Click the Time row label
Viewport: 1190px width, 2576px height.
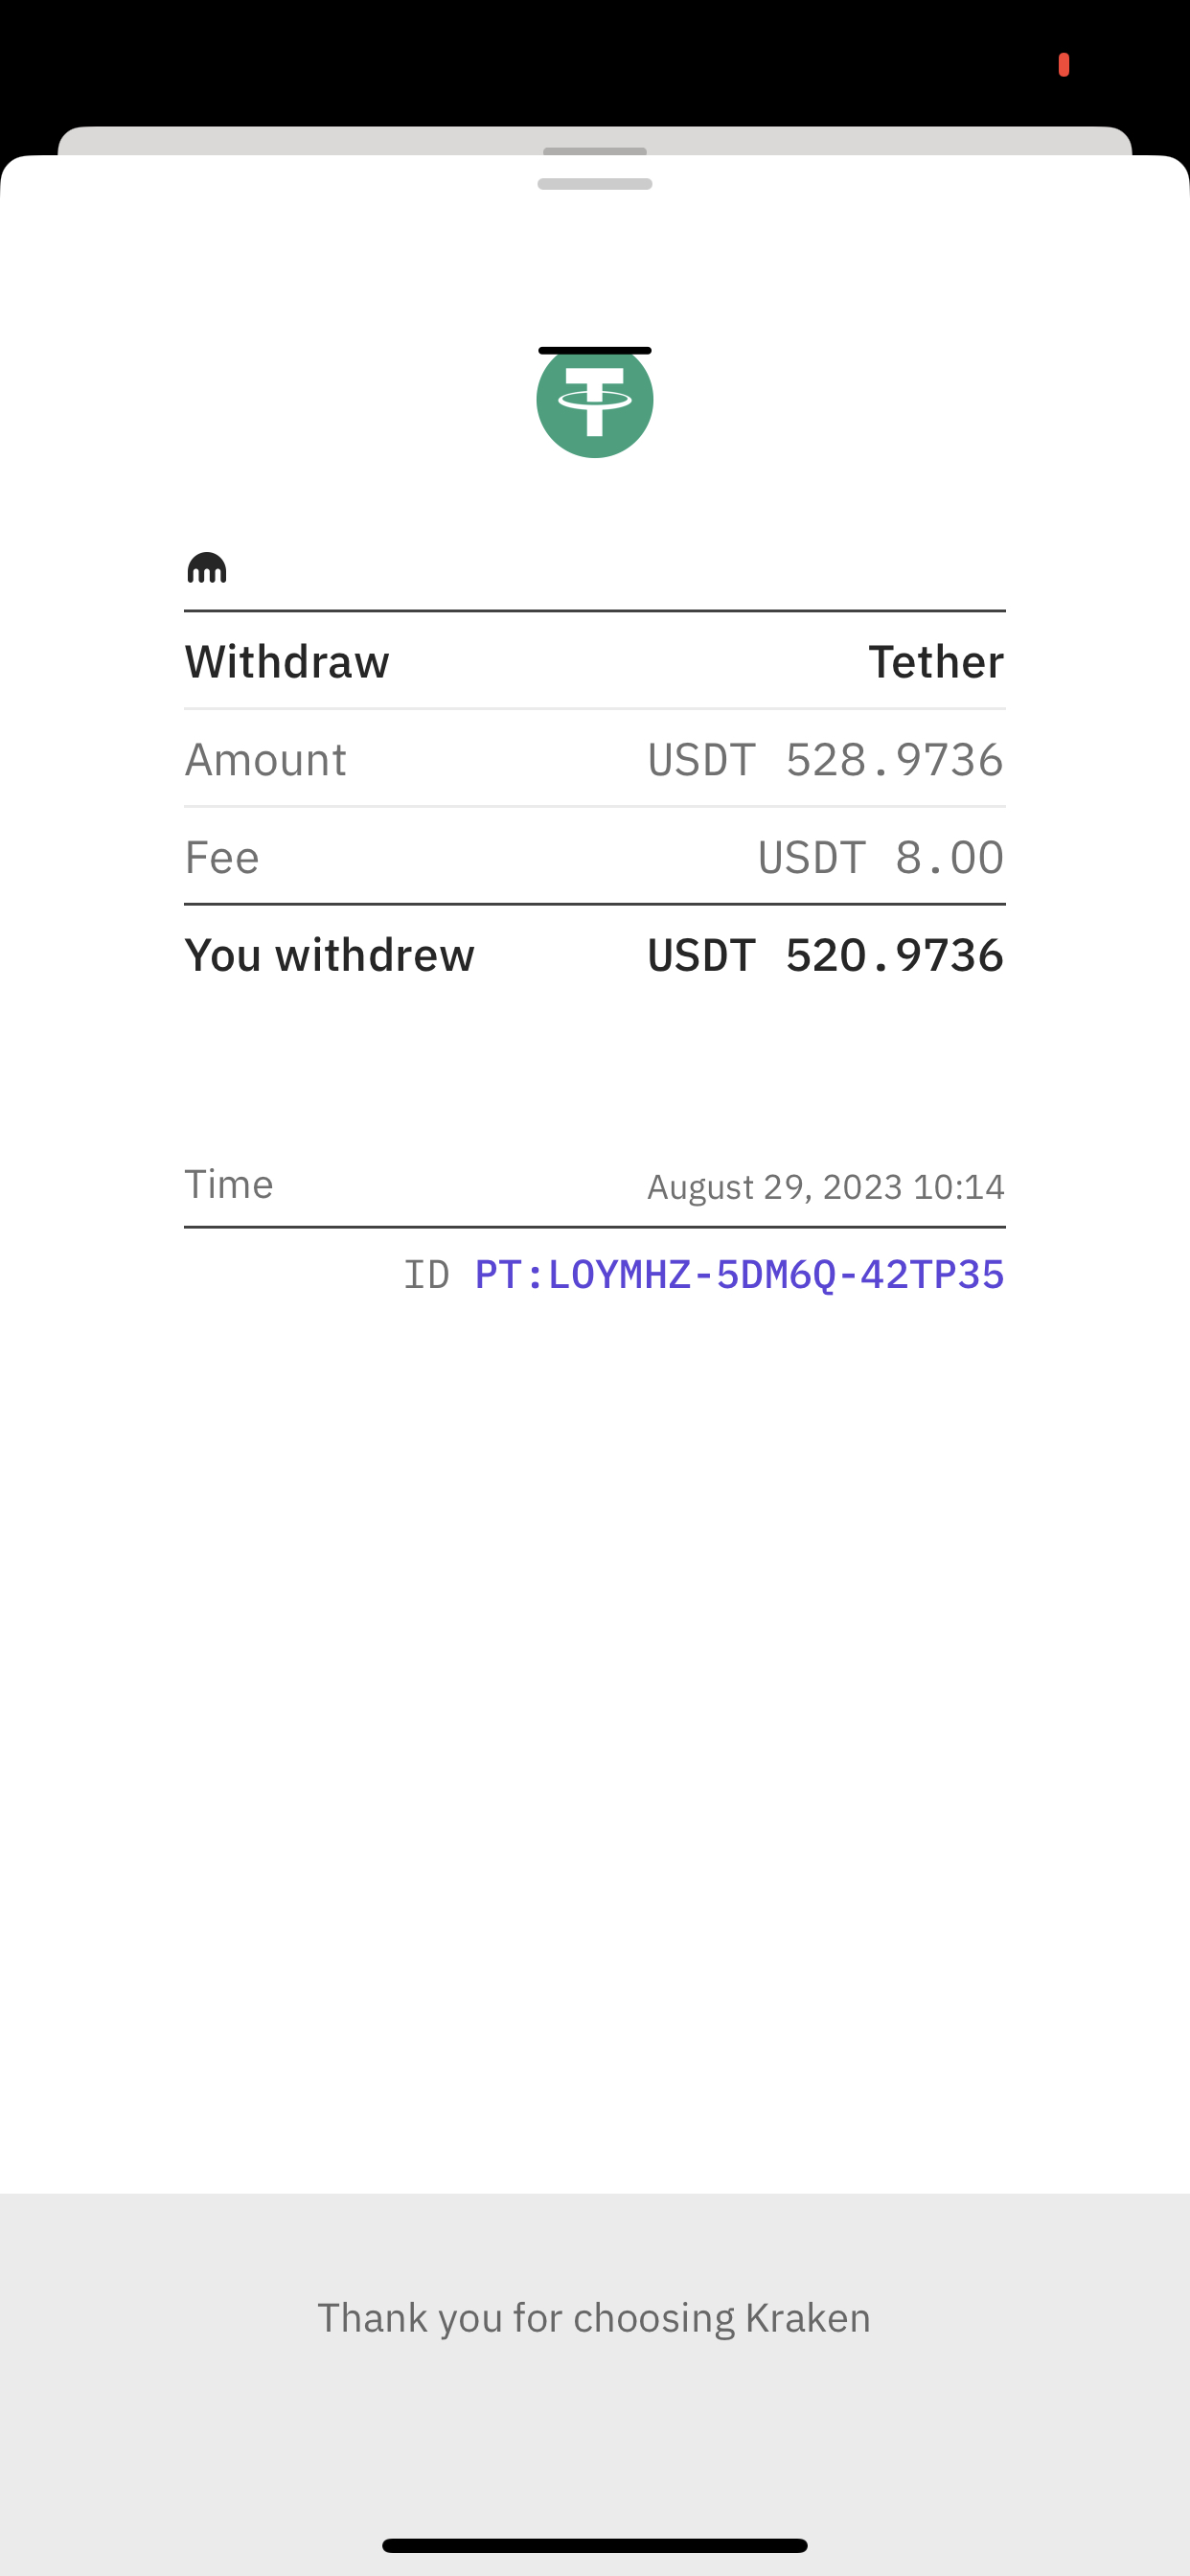click(x=229, y=1184)
